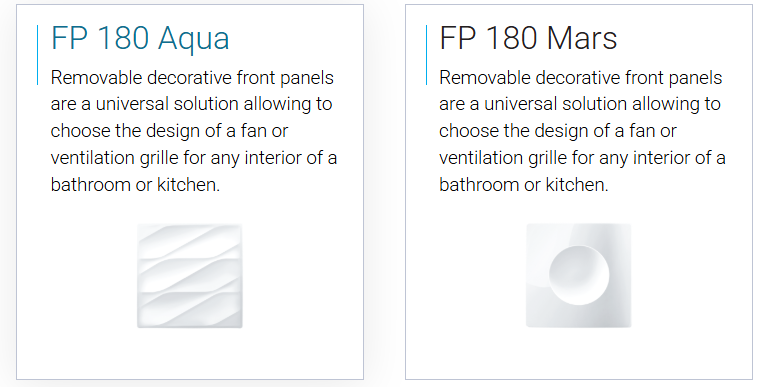Click "bathroom or kitchen." in the Mars card
758x387 pixels.
pos(524,185)
